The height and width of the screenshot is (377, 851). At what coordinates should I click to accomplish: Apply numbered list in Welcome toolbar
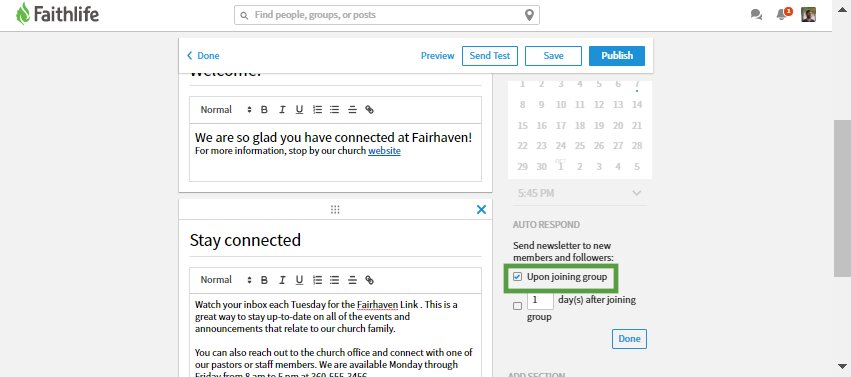point(317,110)
